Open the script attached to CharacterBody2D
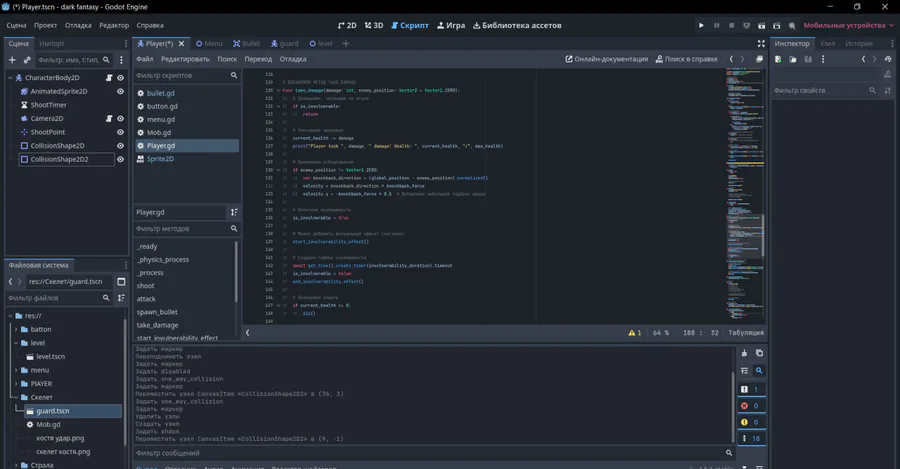Image resolution: width=900 pixels, height=469 pixels. coord(109,77)
